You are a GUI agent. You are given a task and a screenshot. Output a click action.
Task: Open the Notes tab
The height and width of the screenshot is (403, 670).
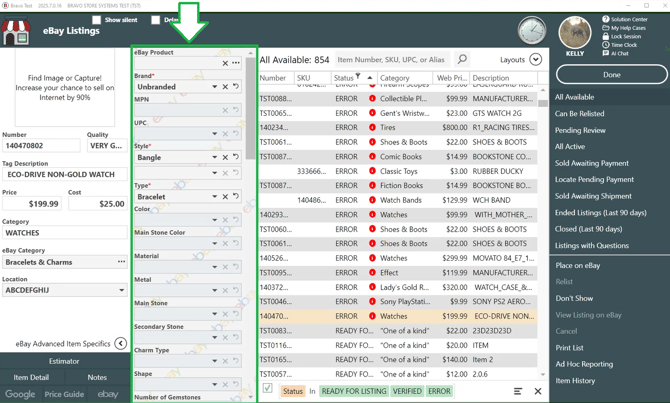pos(97,377)
